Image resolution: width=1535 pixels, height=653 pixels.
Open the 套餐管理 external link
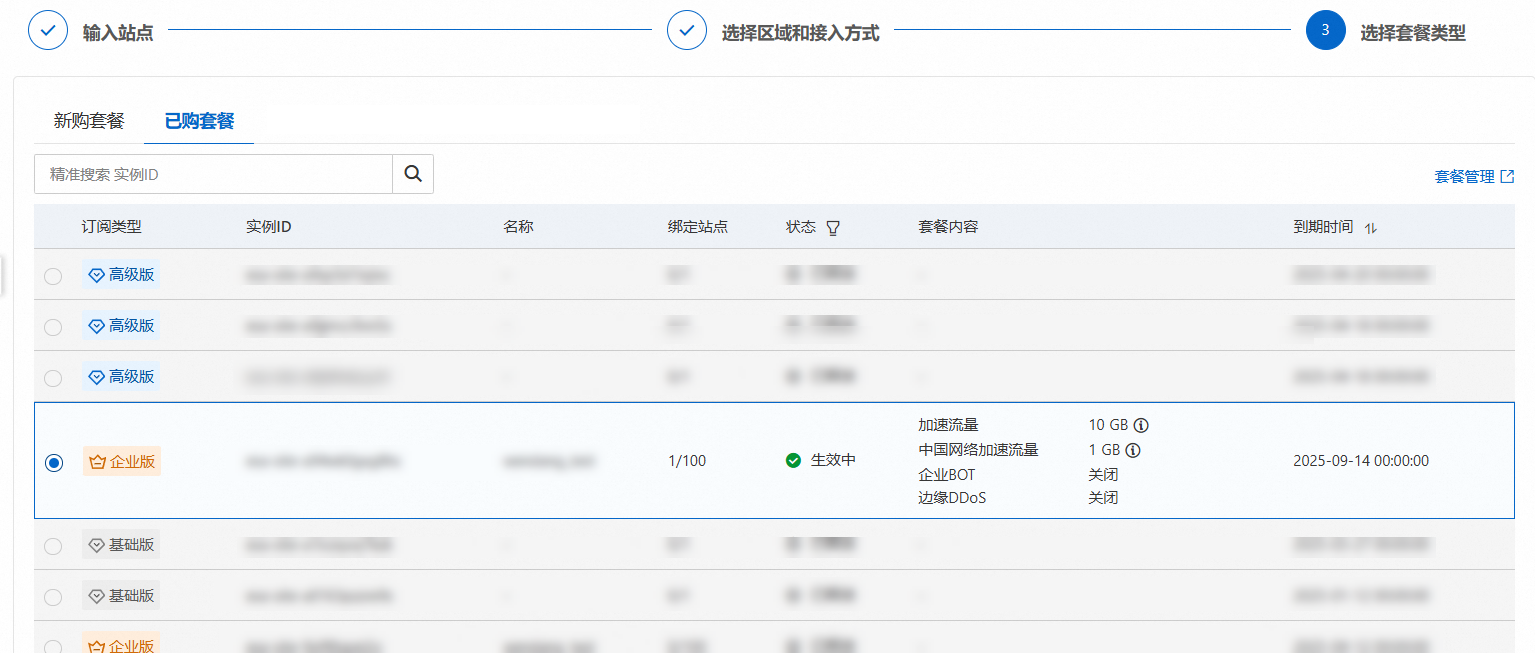(1474, 177)
